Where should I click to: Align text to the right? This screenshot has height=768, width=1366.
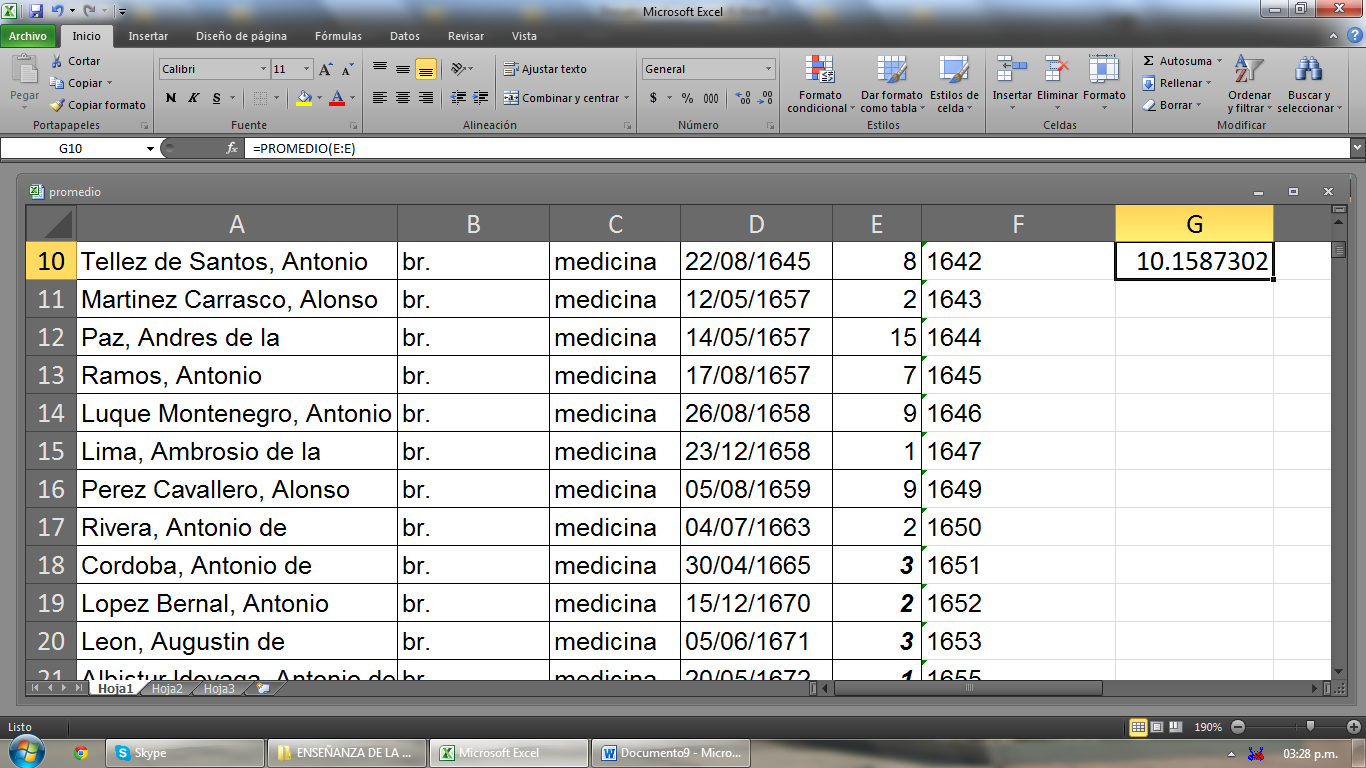[x=425, y=98]
